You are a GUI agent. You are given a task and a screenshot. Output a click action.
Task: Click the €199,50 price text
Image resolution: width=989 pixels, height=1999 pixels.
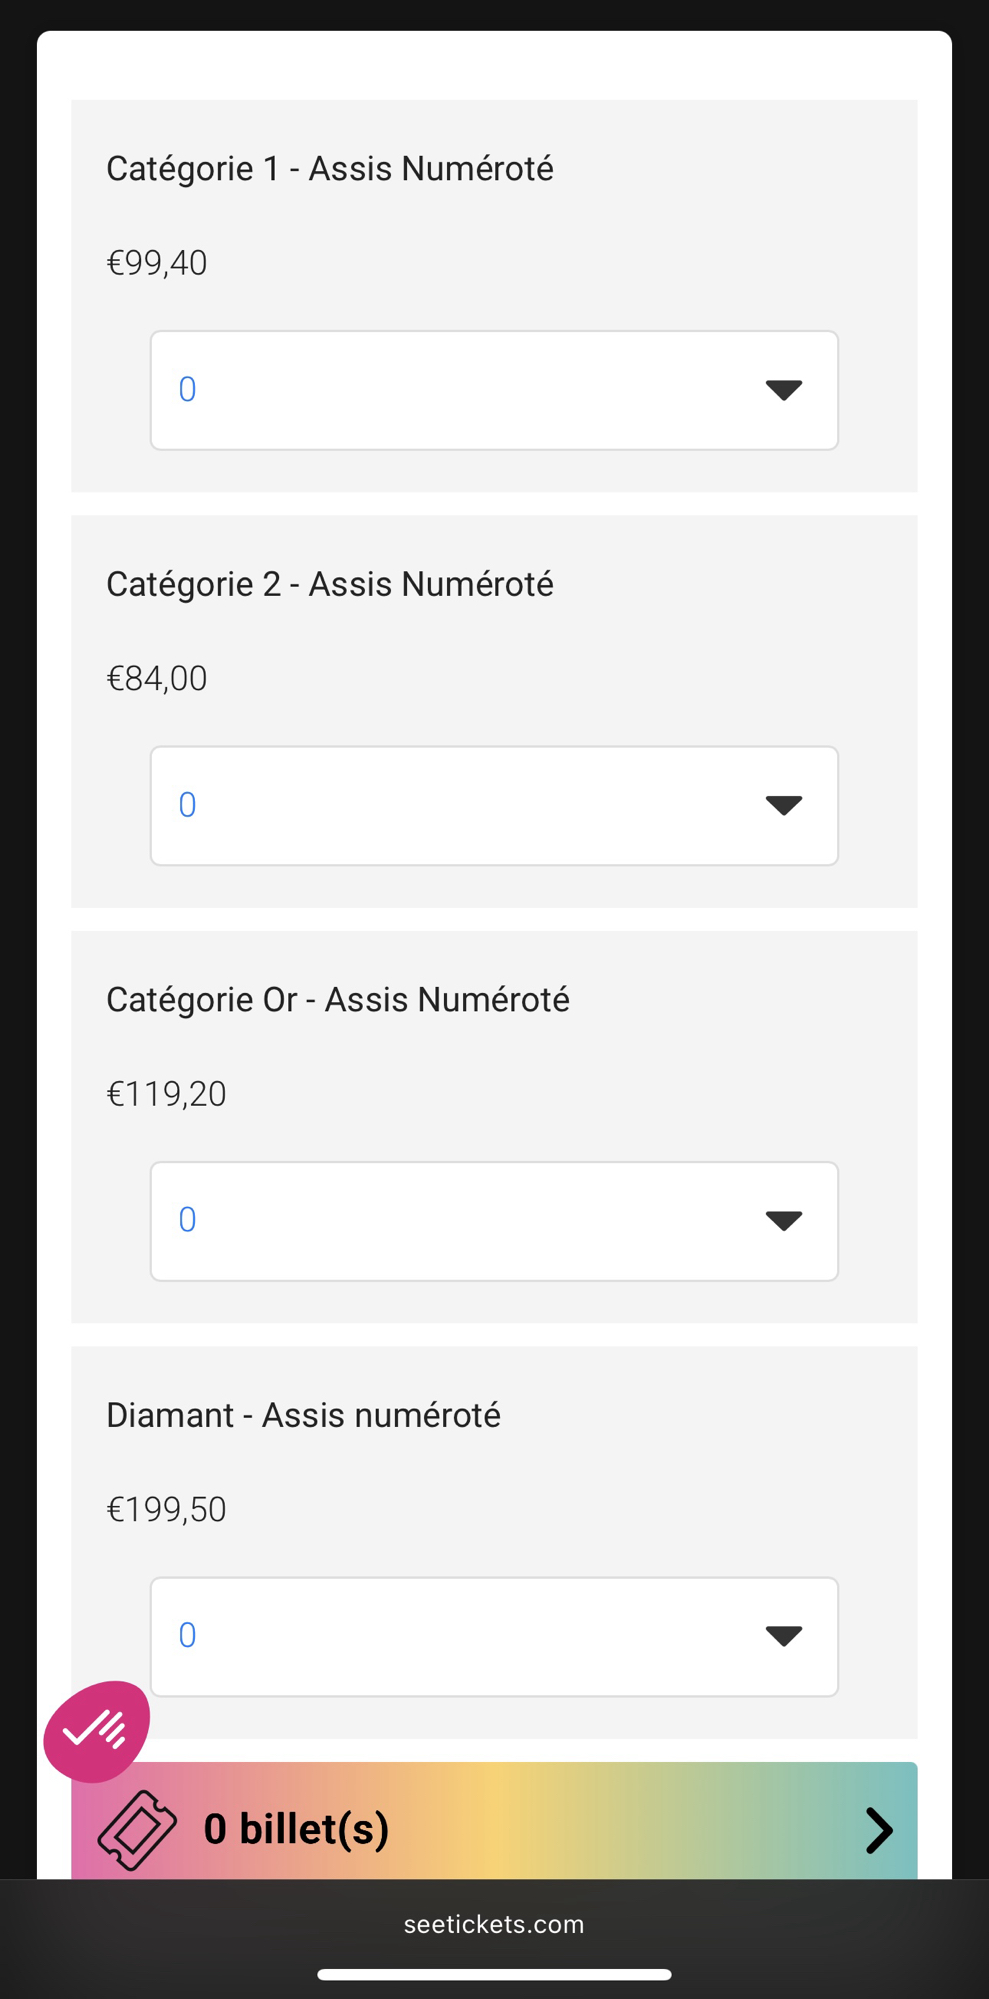(x=166, y=1509)
